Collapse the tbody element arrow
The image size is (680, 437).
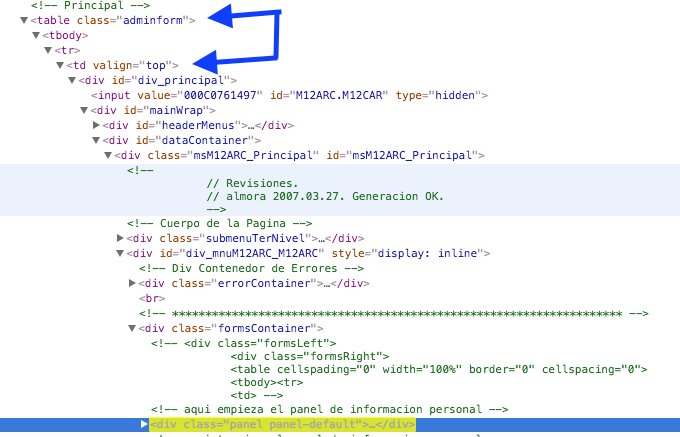click(36, 35)
